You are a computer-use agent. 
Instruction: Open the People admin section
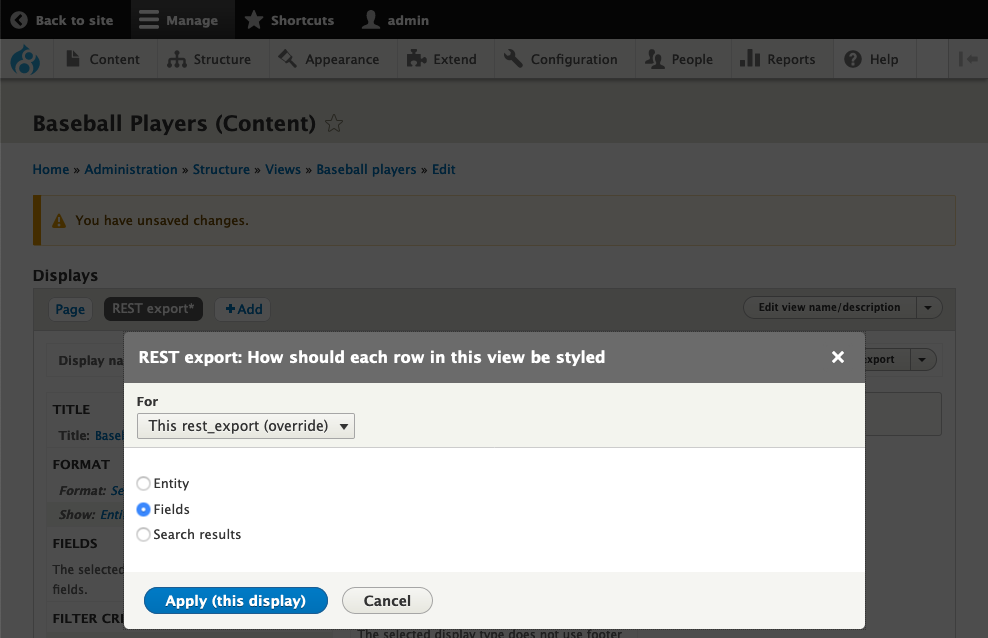pos(682,59)
